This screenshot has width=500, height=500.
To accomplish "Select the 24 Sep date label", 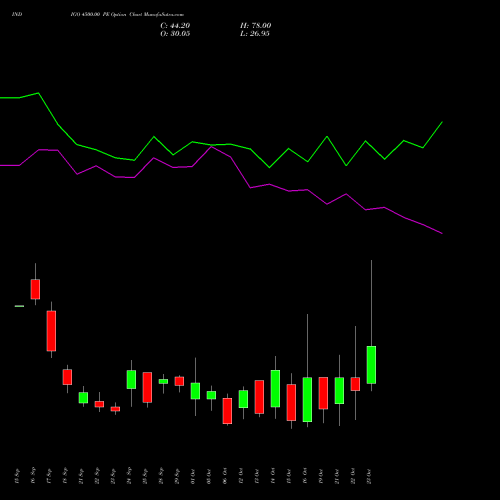I will click(x=129, y=476).
